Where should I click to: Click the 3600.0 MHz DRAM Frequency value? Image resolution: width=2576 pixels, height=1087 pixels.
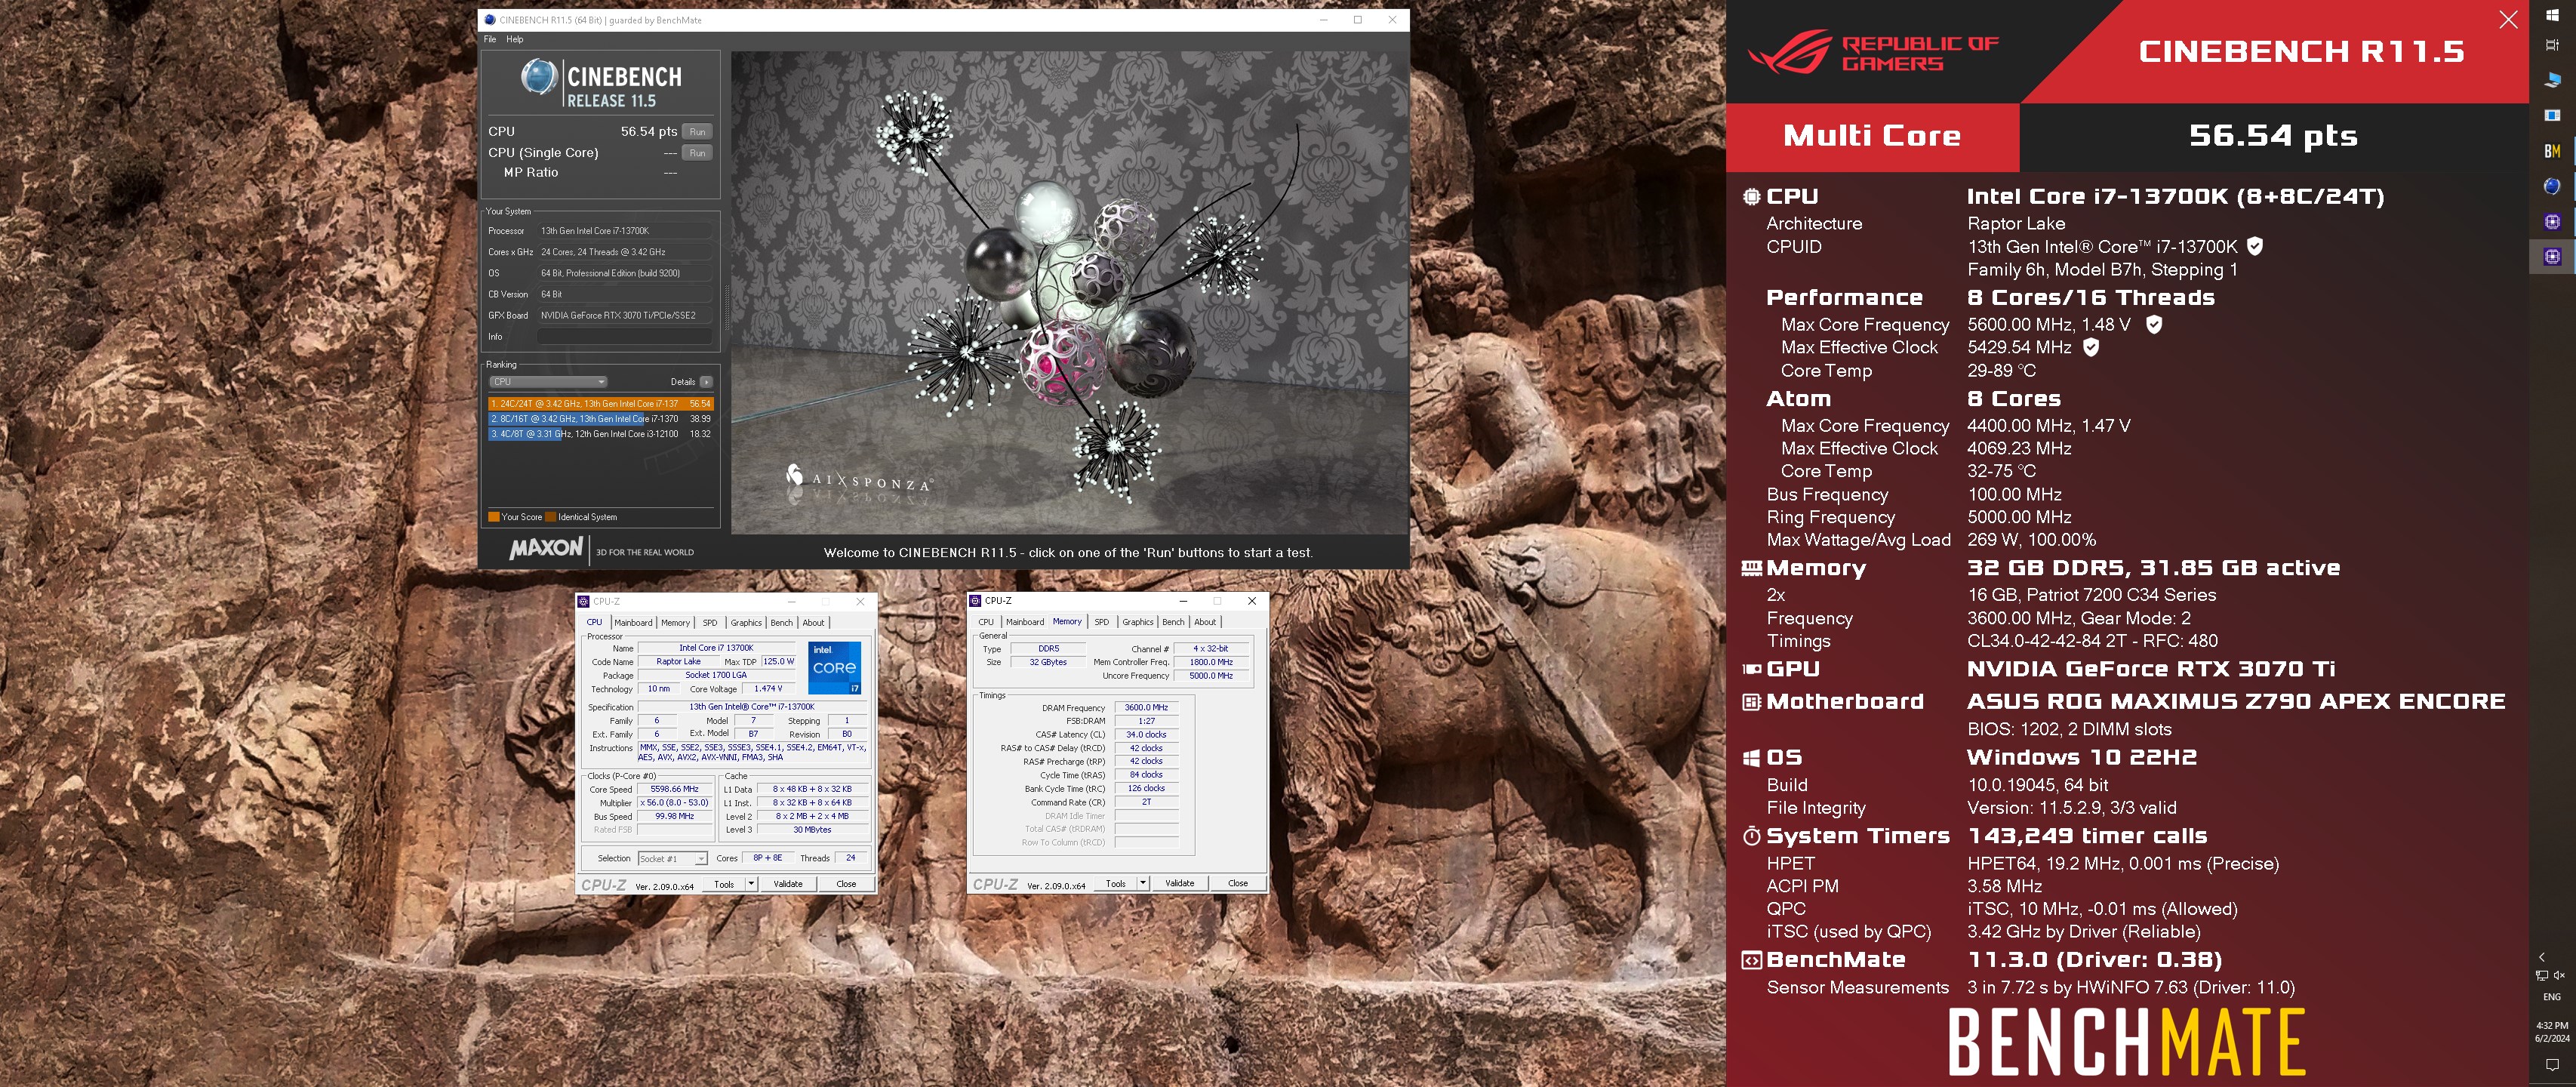tap(1146, 708)
